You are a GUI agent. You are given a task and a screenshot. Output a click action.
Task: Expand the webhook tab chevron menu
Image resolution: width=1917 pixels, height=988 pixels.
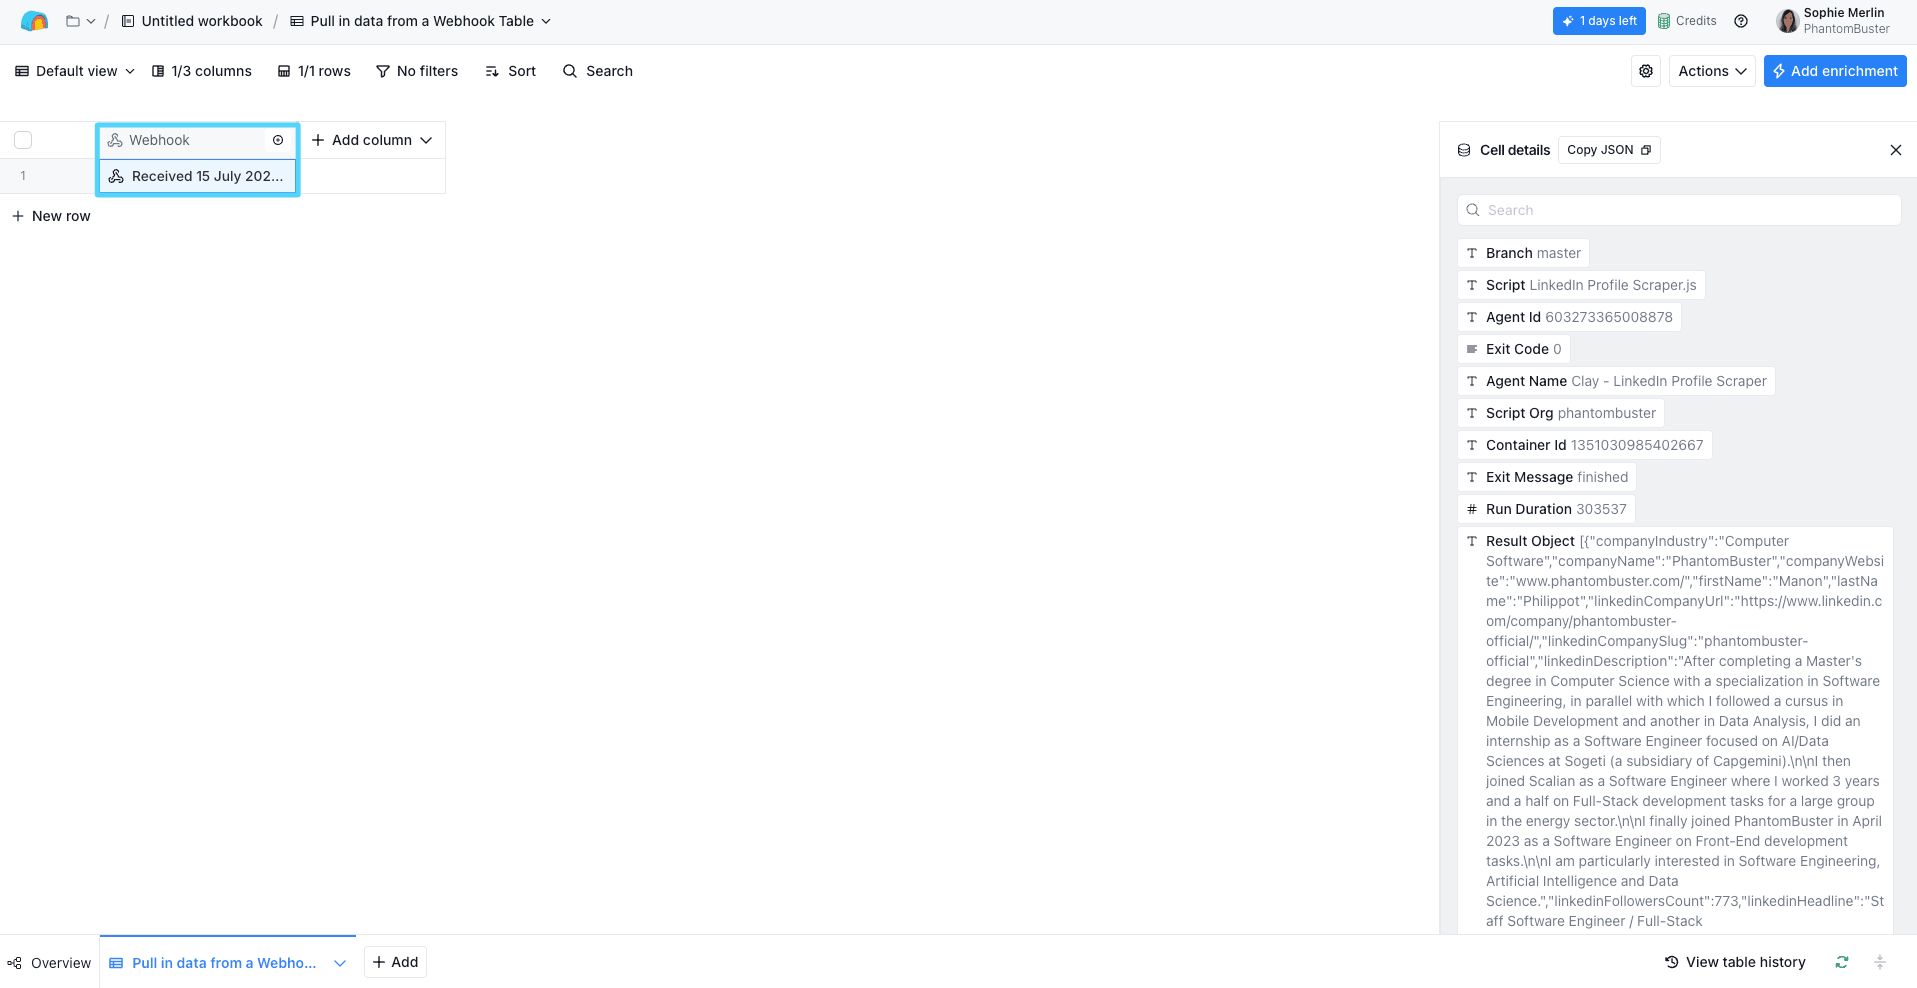click(x=340, y=963)
